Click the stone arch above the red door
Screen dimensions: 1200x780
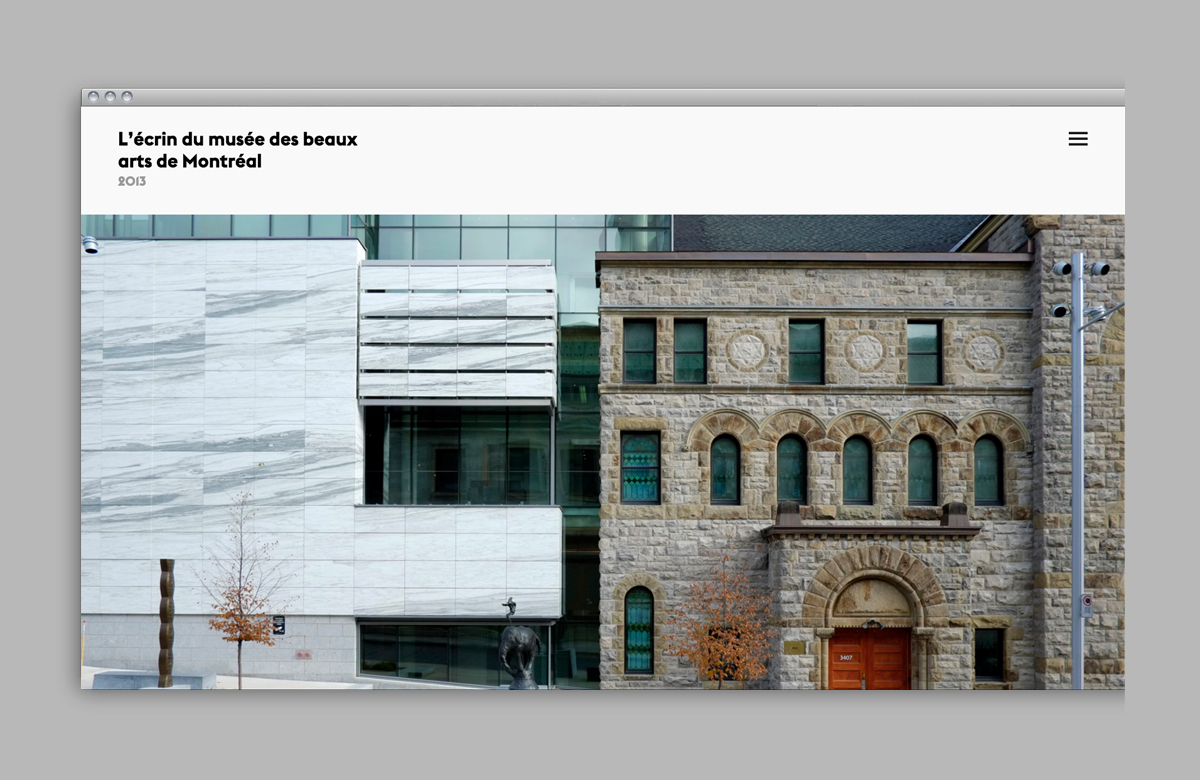tap(874, 570)
